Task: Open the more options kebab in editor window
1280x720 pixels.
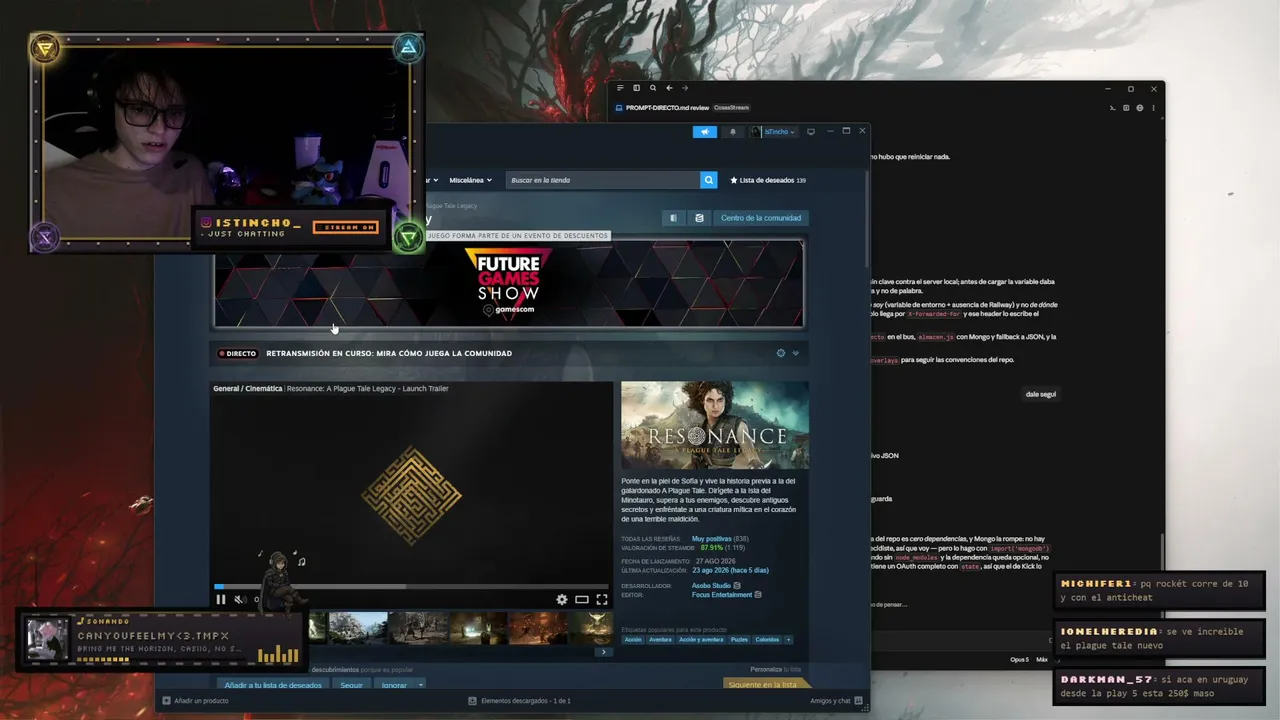Action: (1153, 107)
